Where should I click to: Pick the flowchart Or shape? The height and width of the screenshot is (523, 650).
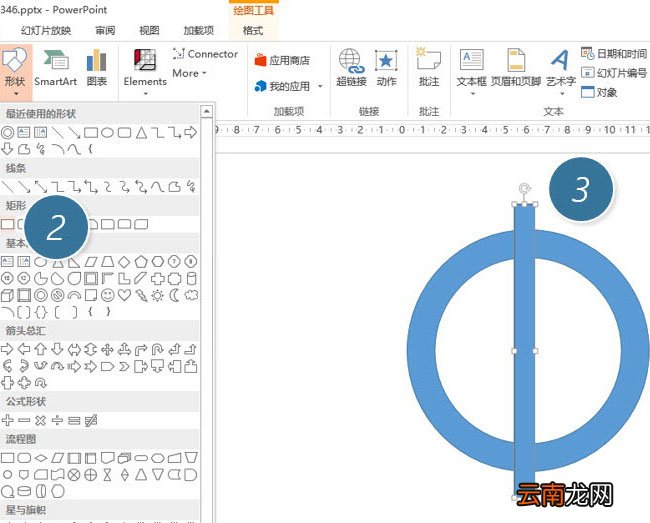[91, 475]
